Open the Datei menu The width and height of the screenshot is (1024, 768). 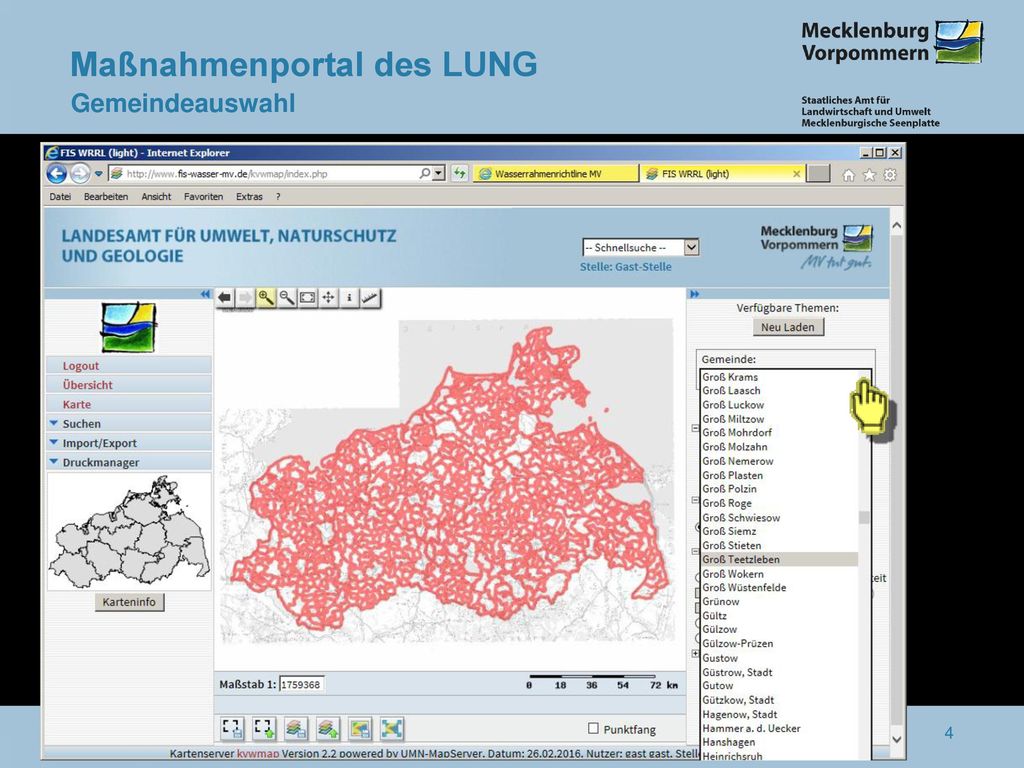point(60,197)
